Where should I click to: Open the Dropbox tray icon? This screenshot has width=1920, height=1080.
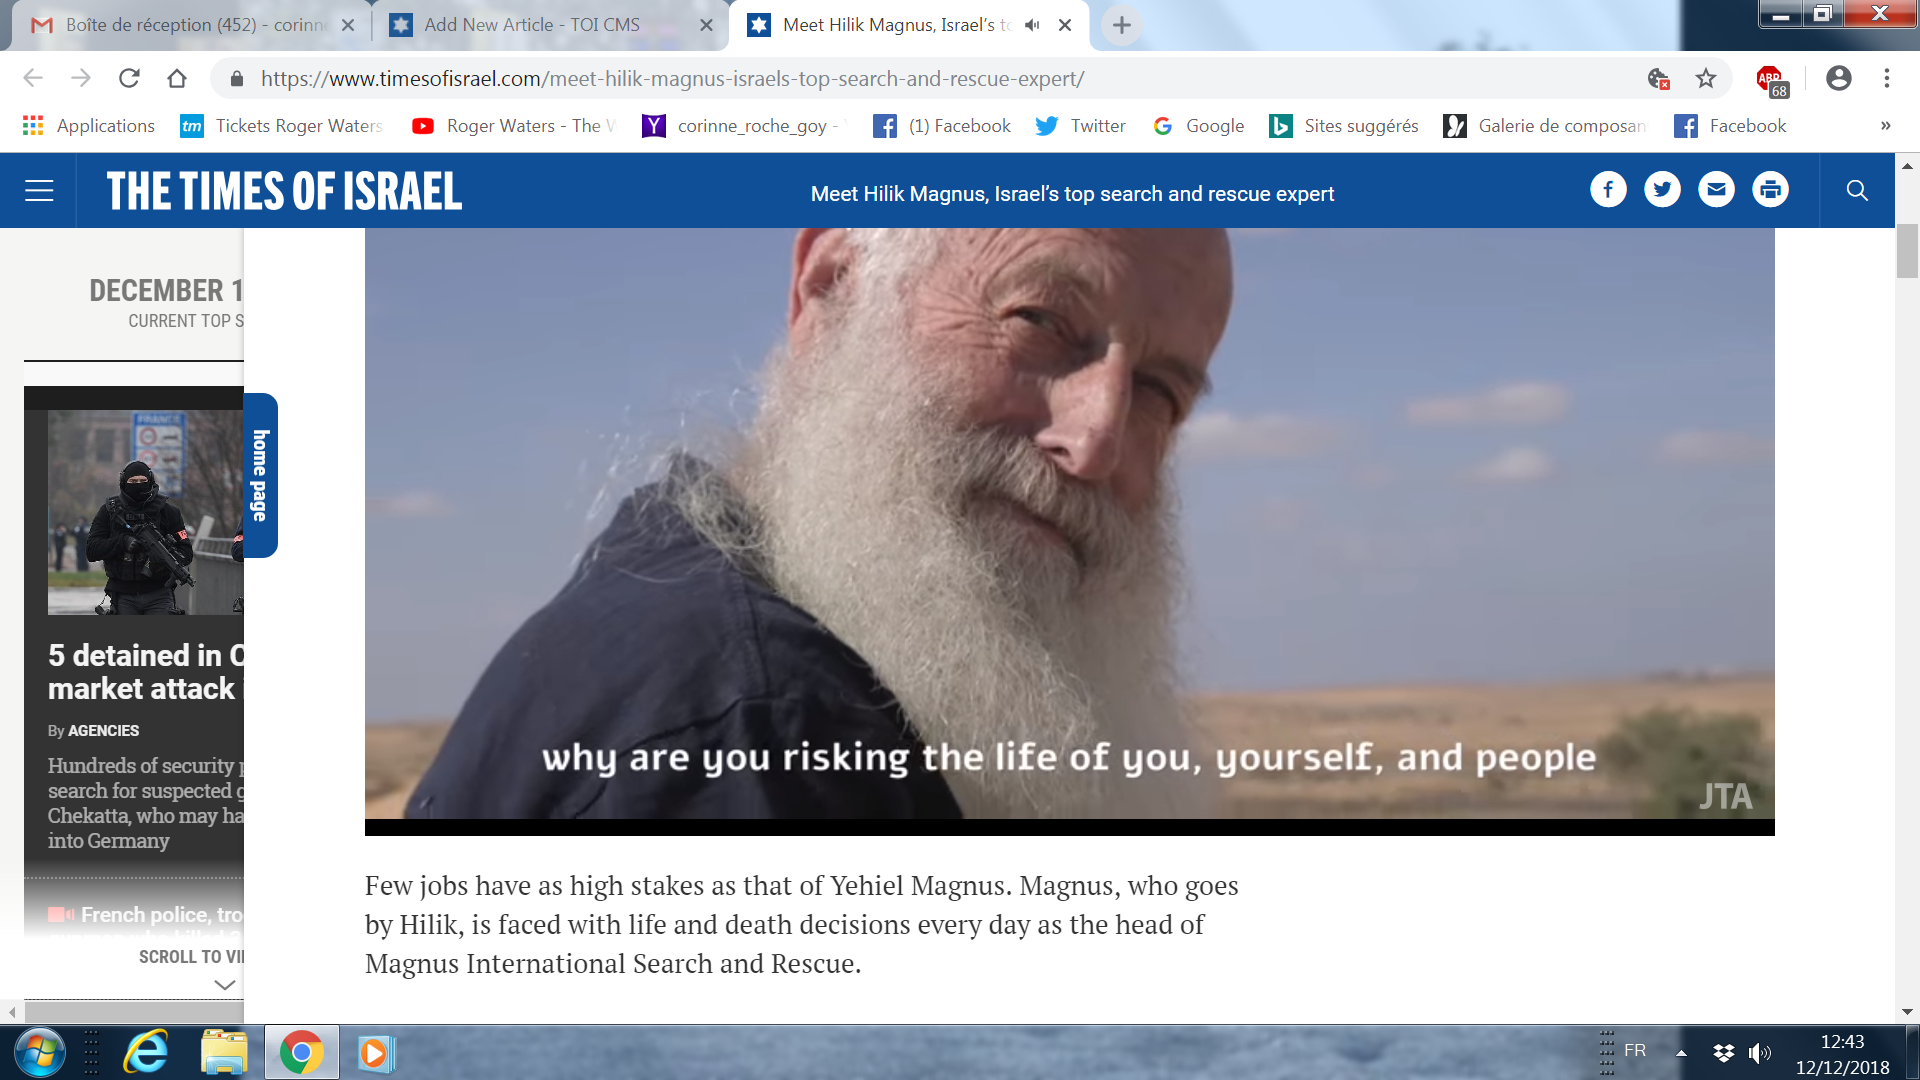pos(1723,1053)
